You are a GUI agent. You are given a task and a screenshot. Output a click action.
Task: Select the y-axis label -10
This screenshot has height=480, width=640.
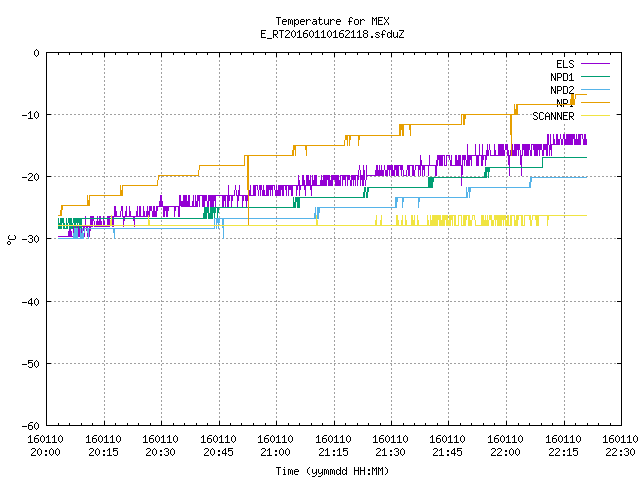pos(31,115)
